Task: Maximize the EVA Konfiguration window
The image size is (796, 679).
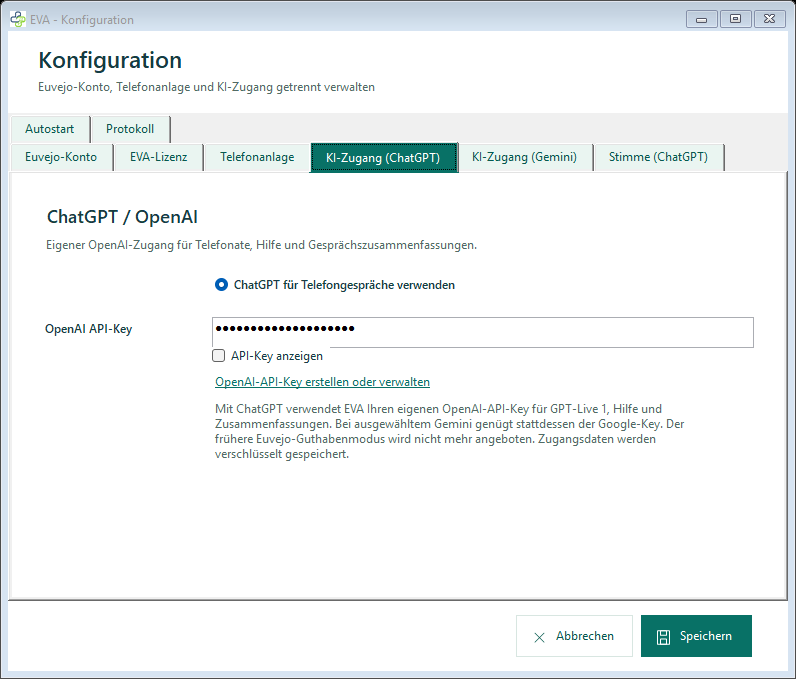Action: point(735,19)
